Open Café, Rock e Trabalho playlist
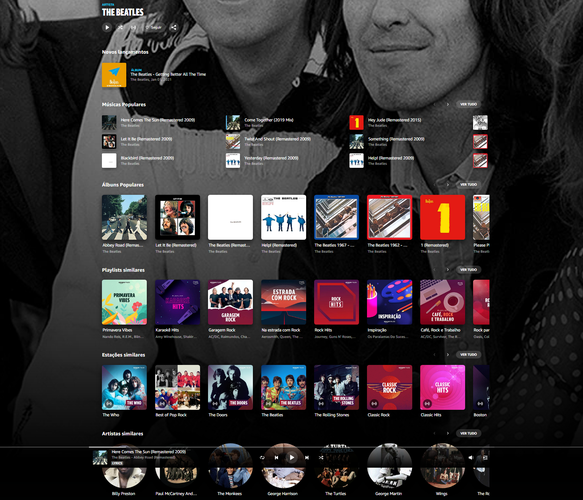This screenshot has width=583, height=500. 442,302
